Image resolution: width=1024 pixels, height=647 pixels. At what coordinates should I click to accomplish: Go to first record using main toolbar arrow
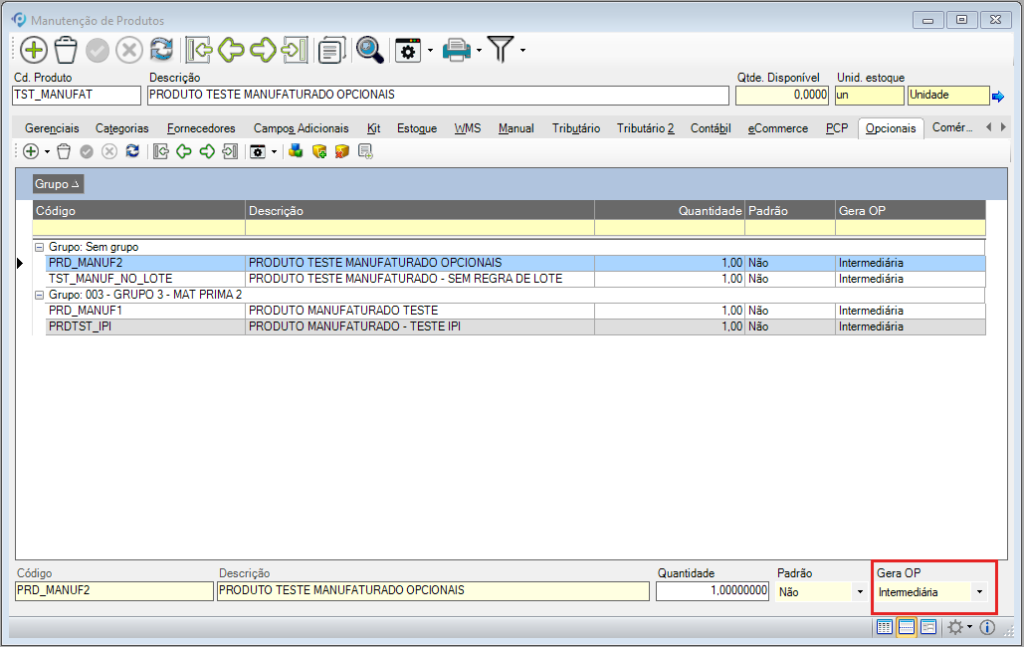[x=198, y=50]
